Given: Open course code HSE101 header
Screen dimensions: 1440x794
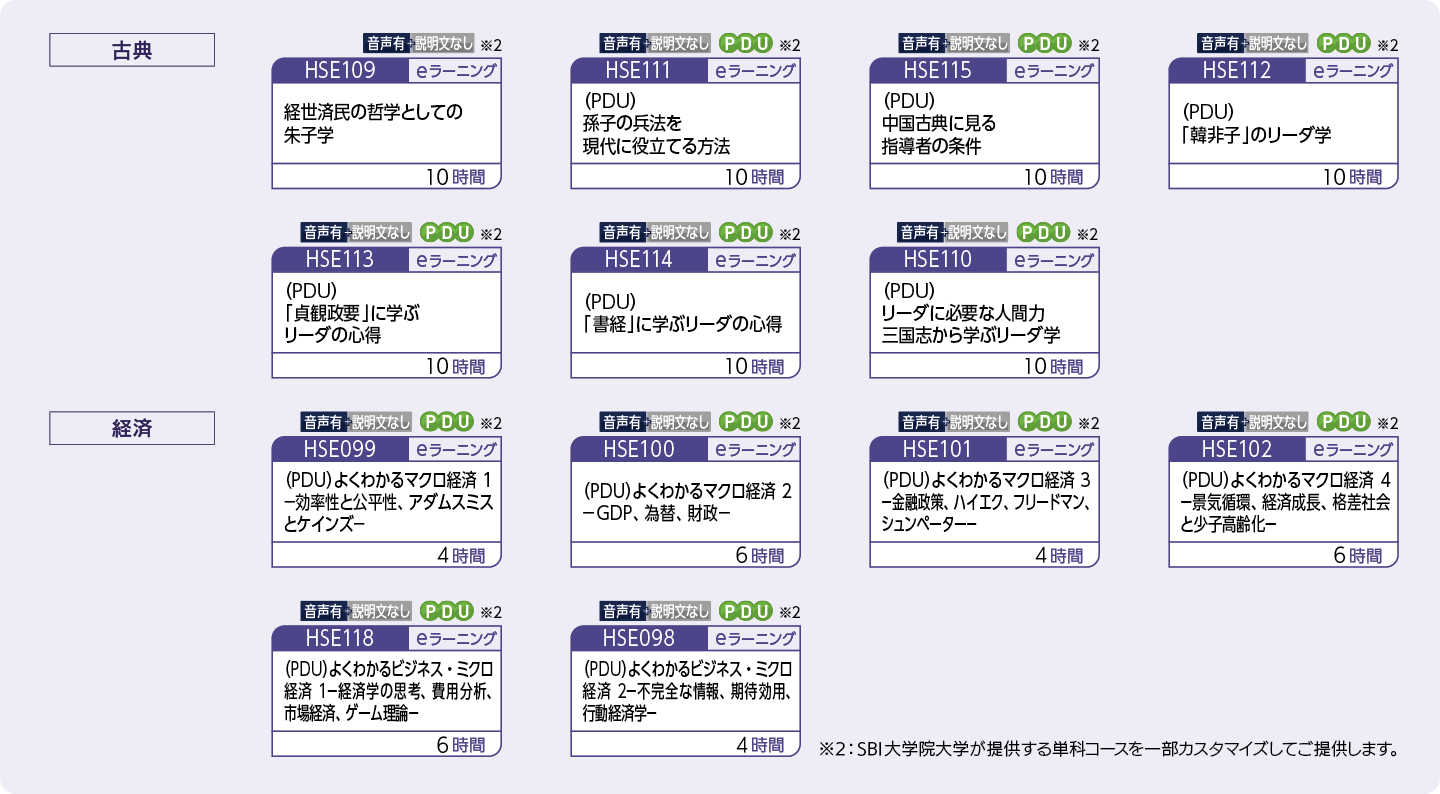Looking at the screenshot, I should pos(937,450).
